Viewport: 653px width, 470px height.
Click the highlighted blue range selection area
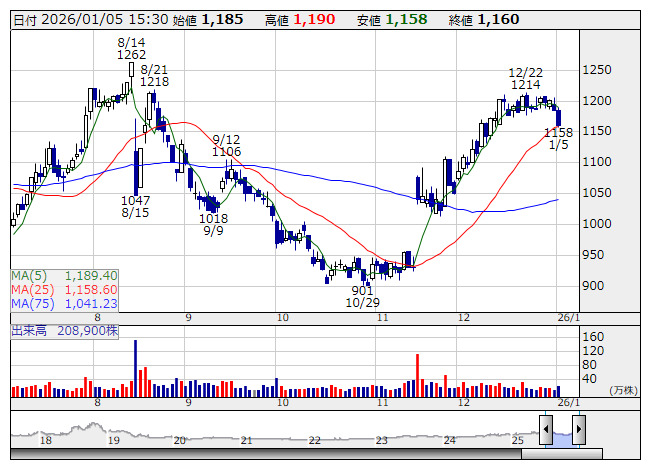[562, 440]
